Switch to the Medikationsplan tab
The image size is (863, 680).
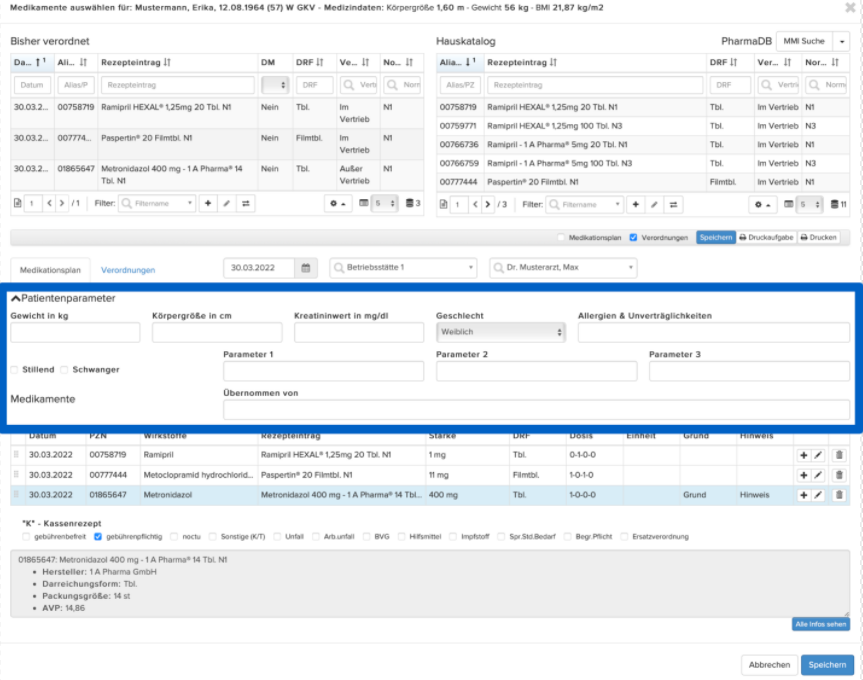tap(50, 270)
